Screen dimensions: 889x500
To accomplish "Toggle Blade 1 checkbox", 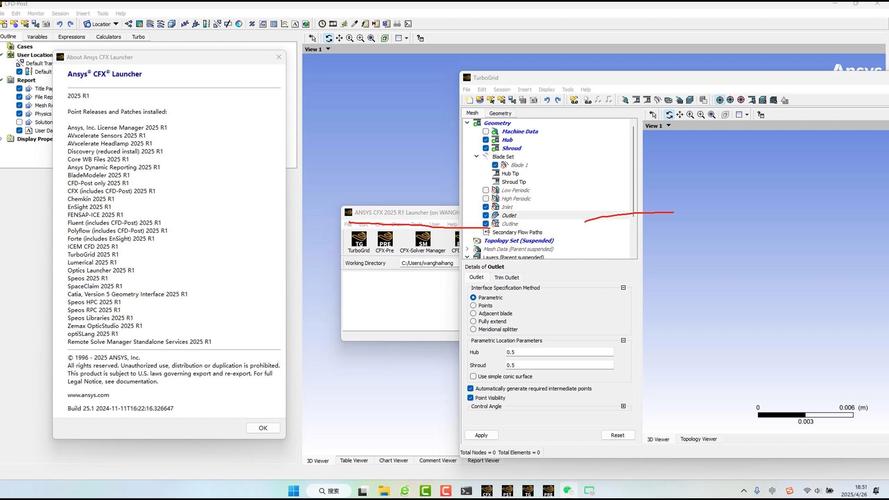I will pyautogui.click(x=495, y=165).
